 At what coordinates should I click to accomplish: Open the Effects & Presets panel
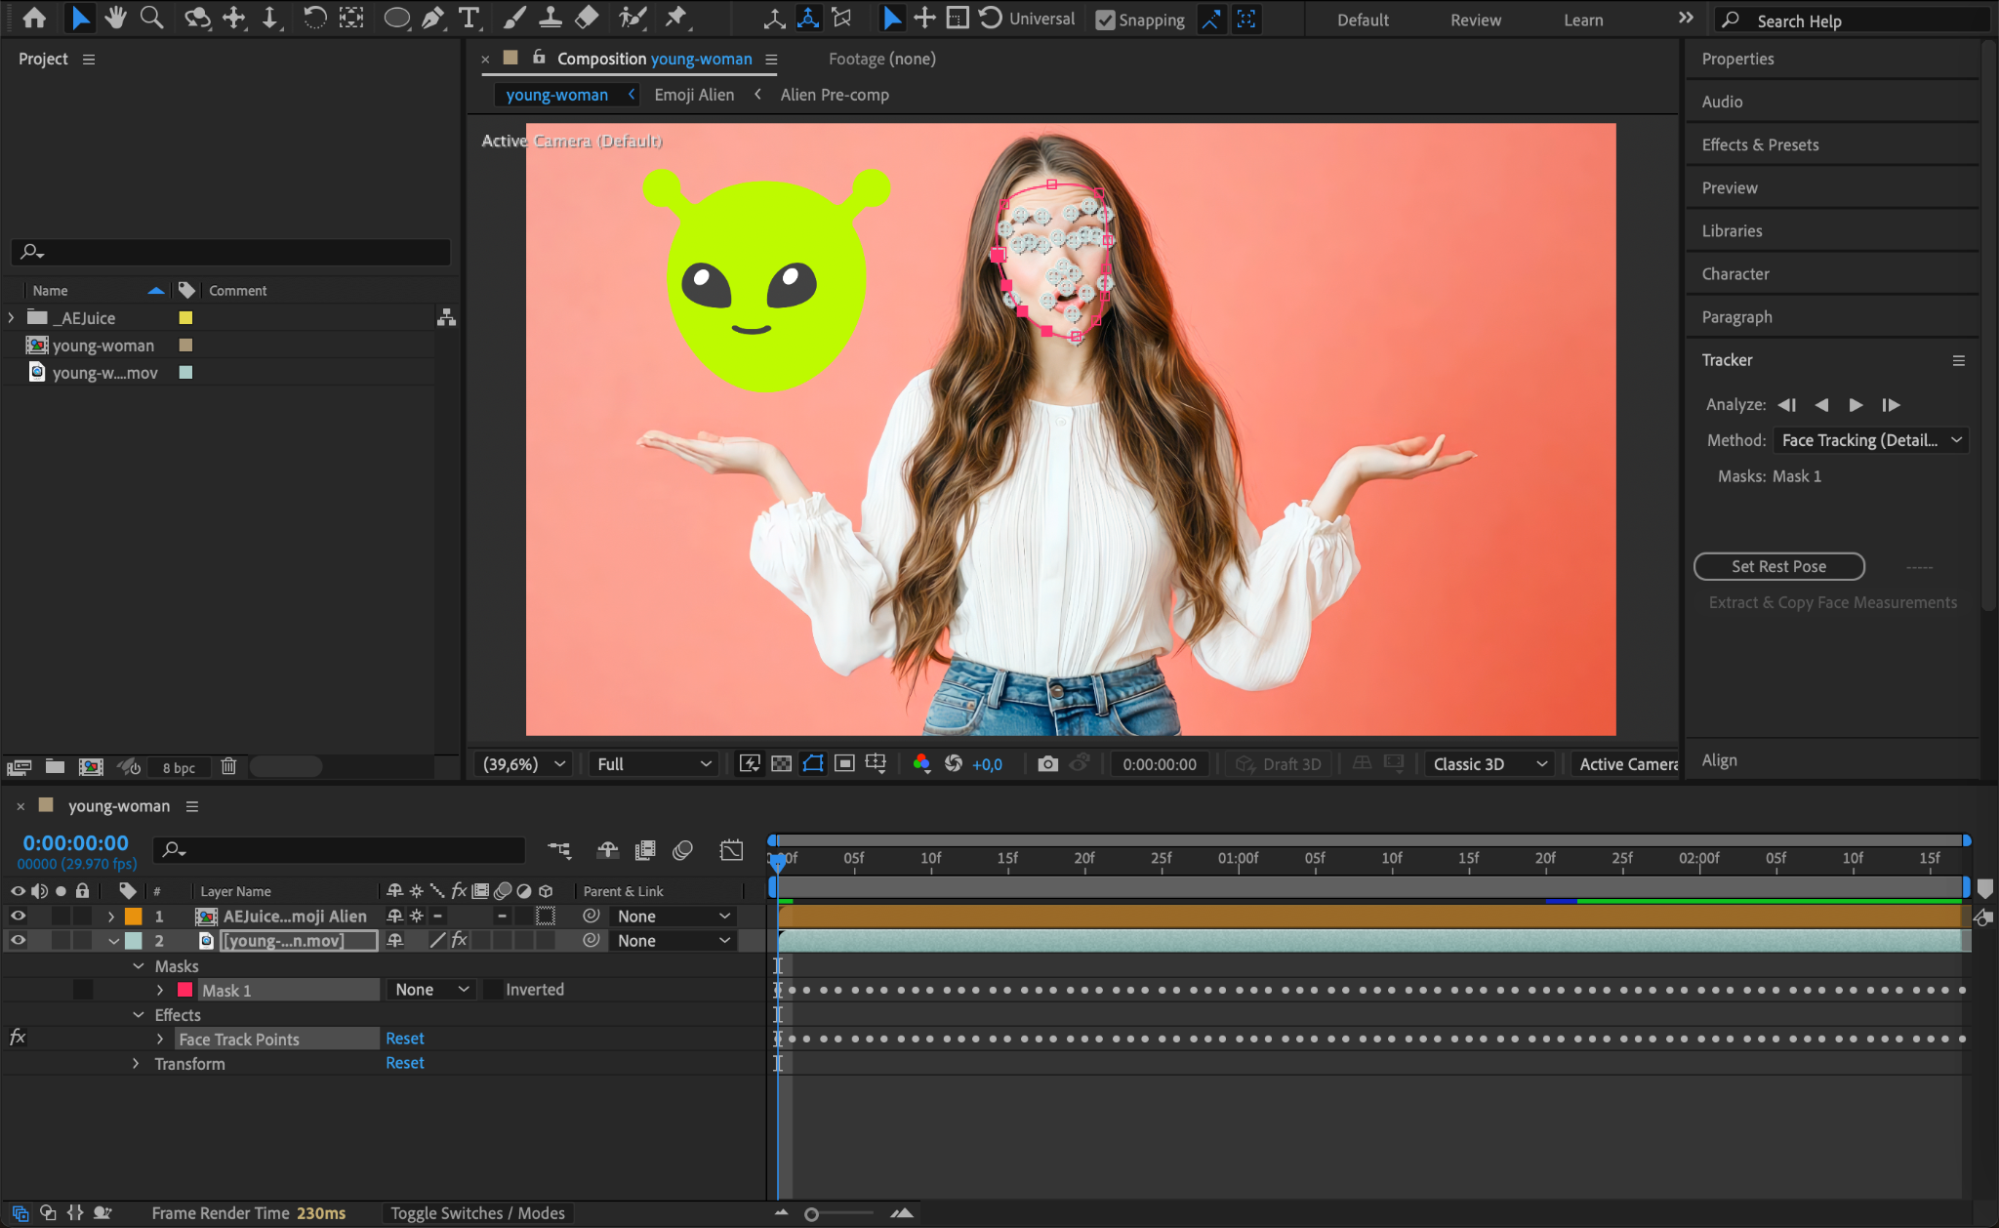[1760, 145]
